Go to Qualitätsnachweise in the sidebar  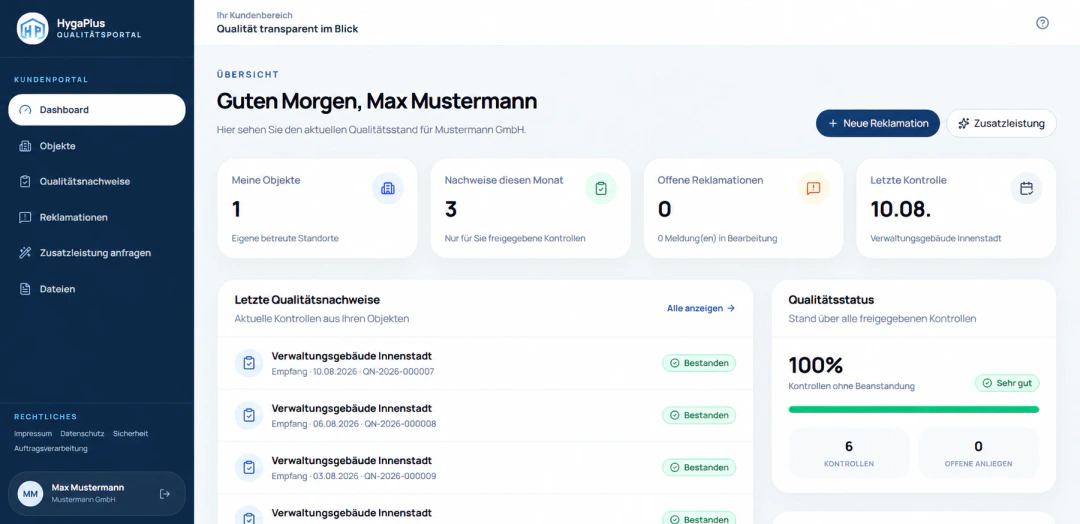(97, 181)
